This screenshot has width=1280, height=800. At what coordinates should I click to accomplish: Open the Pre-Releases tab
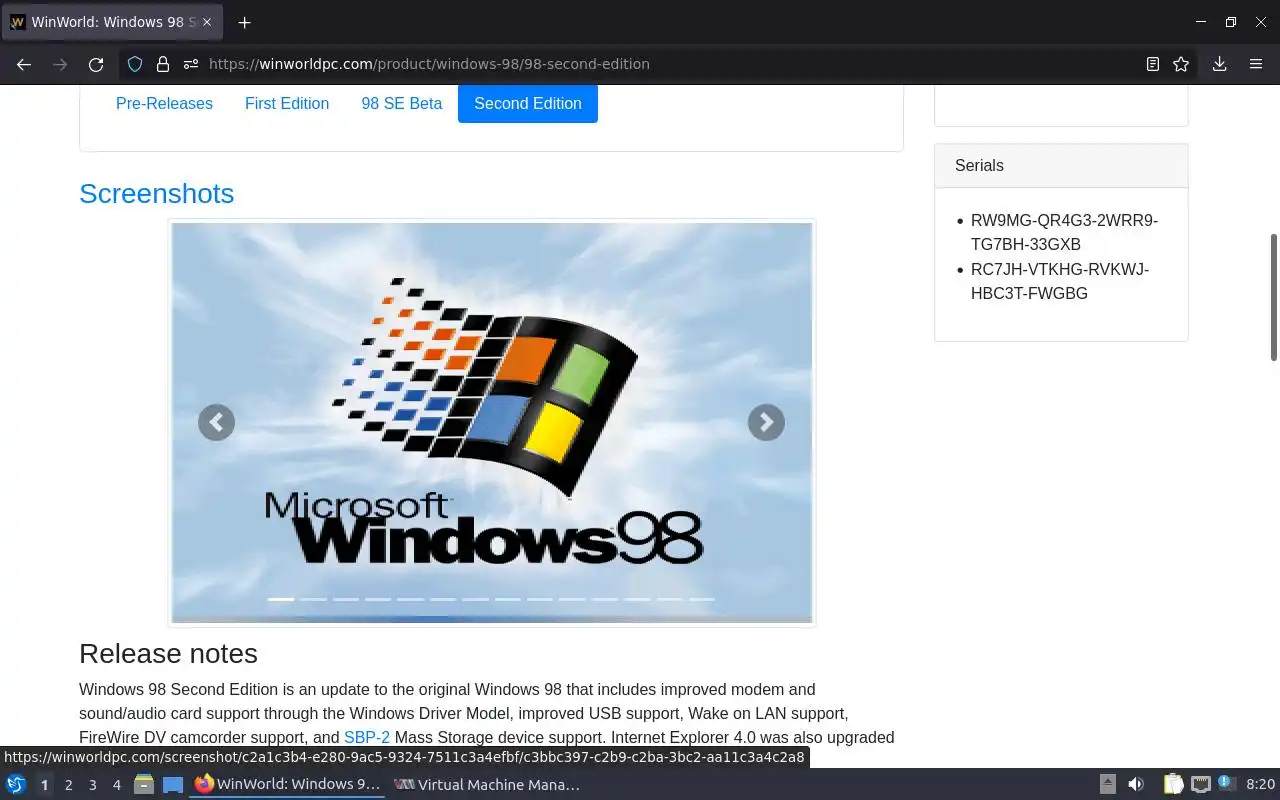coord(164,103)
